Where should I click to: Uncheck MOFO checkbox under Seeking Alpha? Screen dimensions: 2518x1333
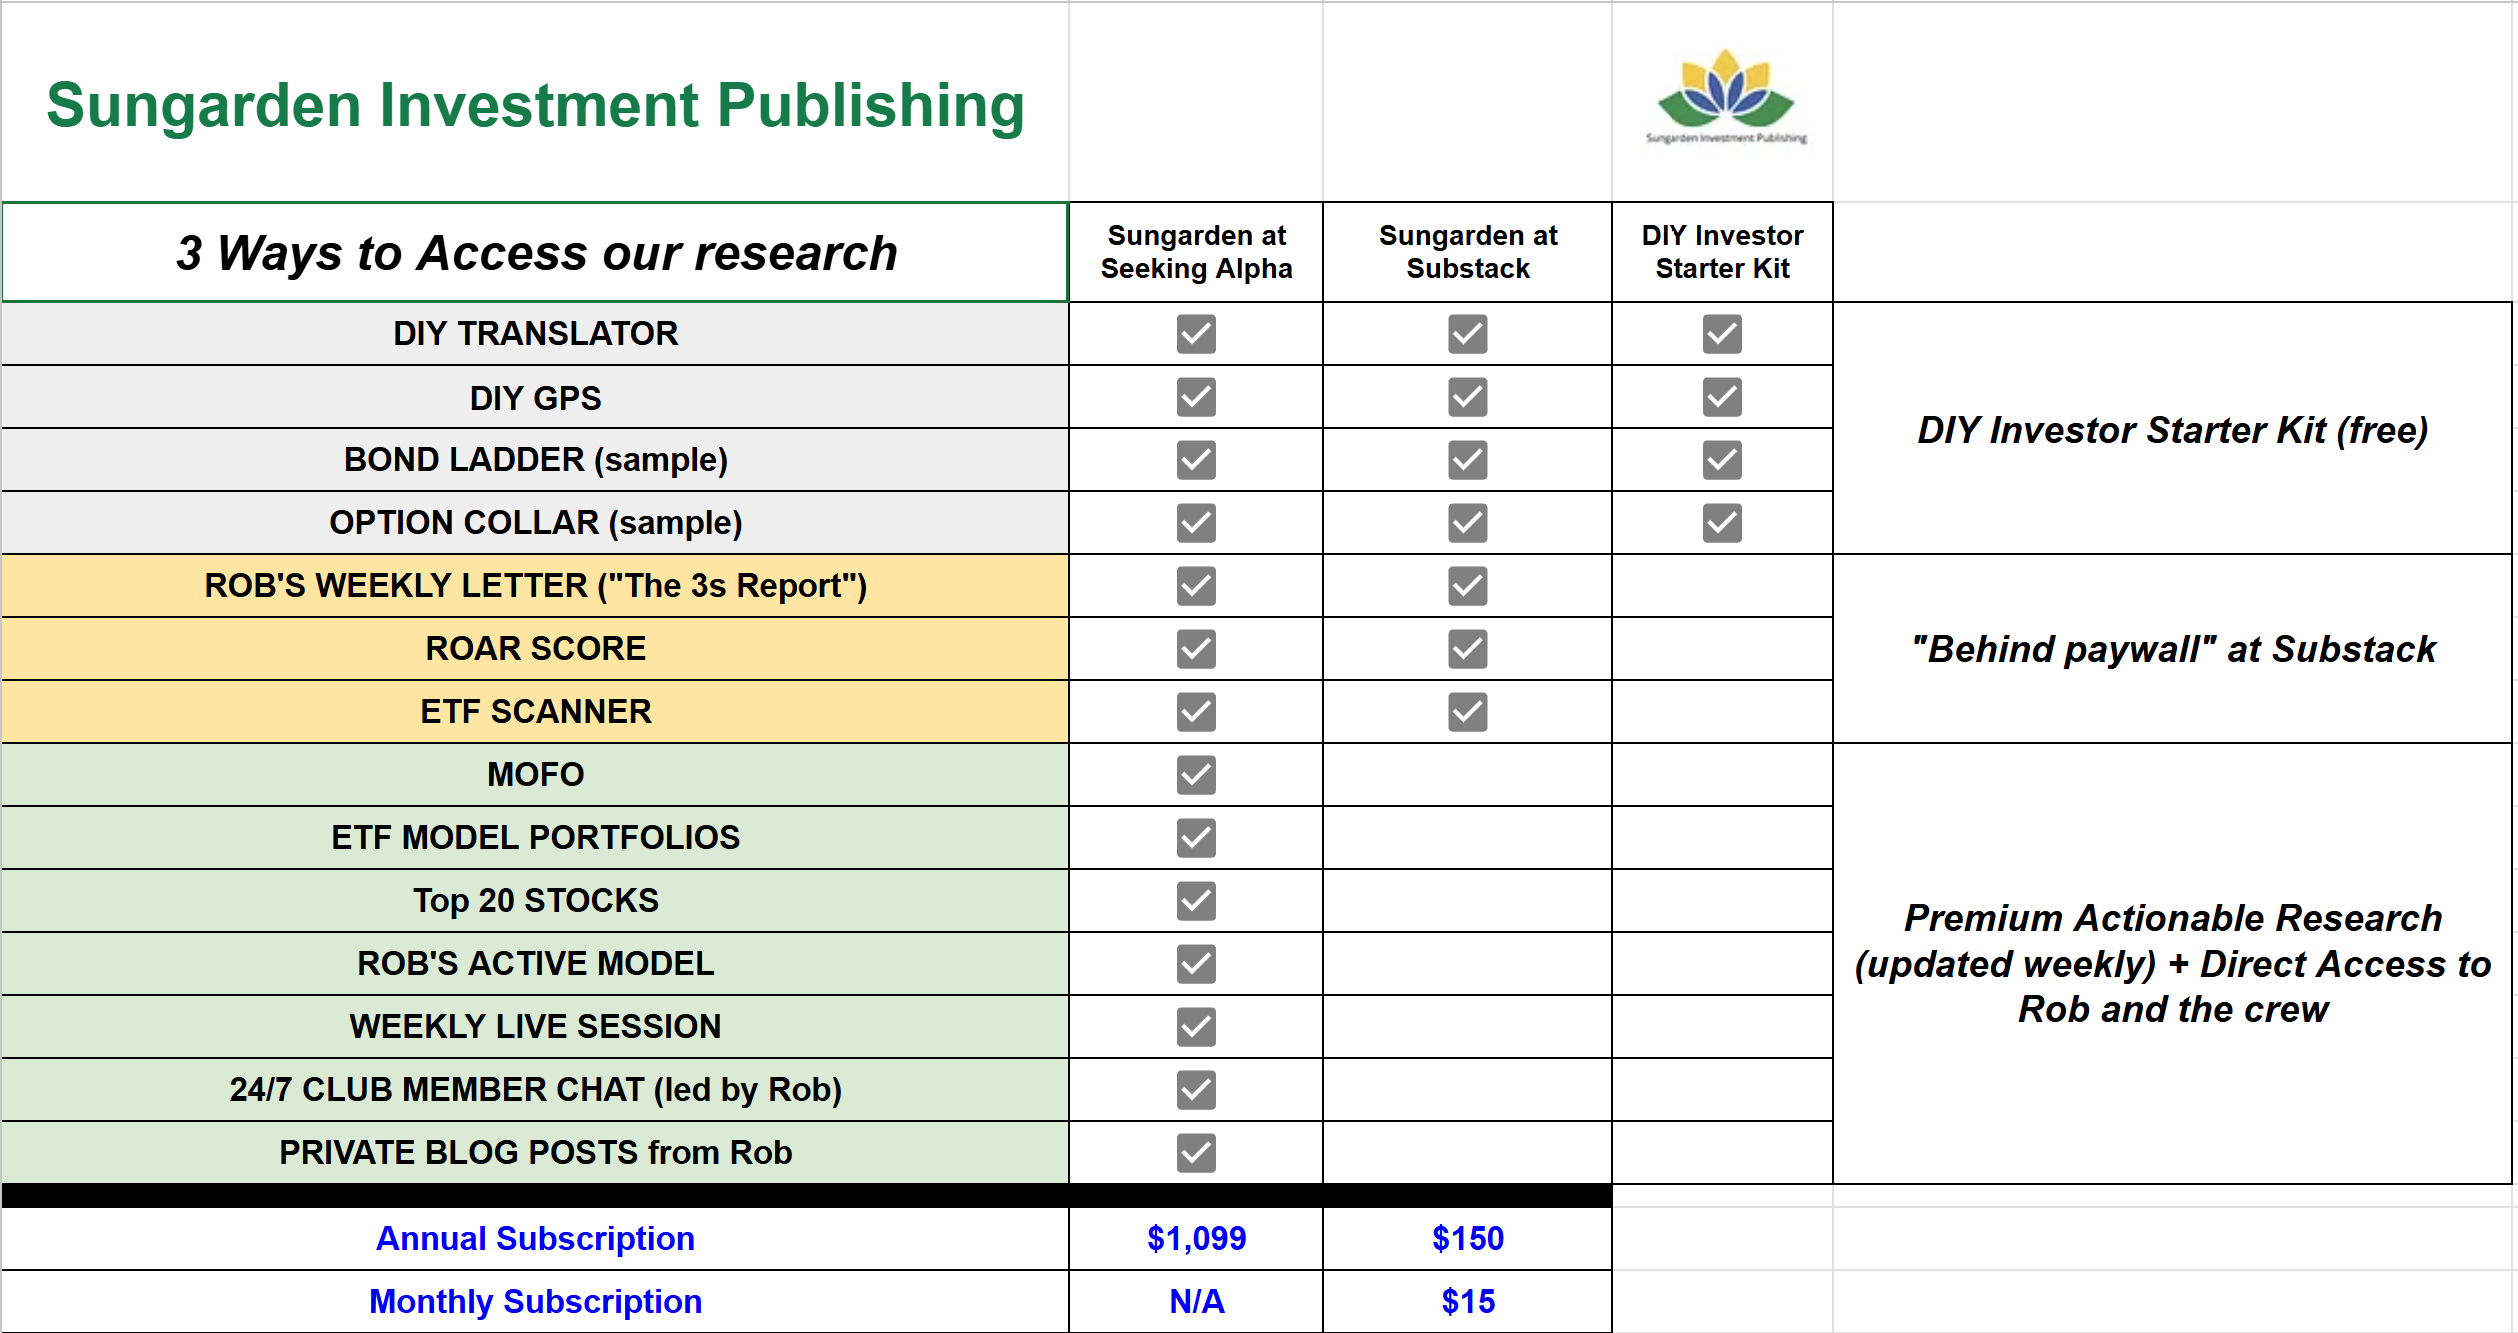(x=1196, y=775)
